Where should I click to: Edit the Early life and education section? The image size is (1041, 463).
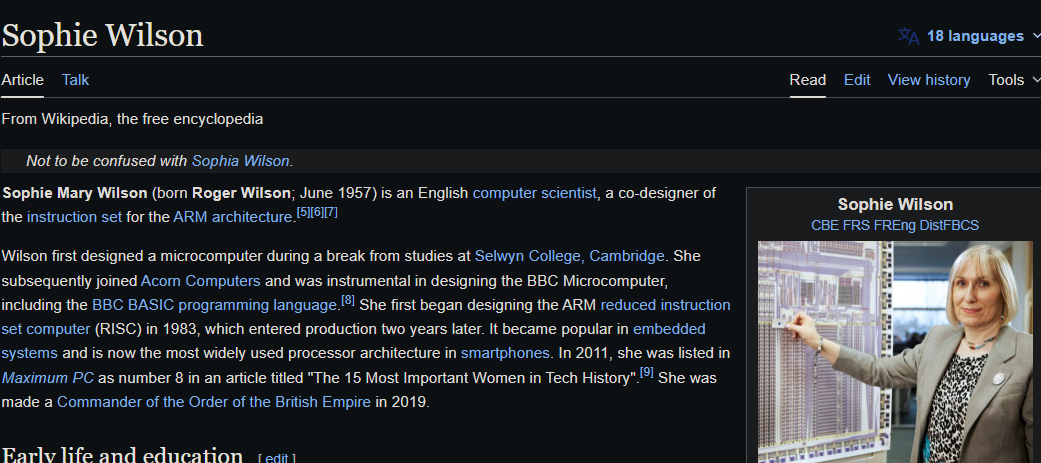point(277,458)
